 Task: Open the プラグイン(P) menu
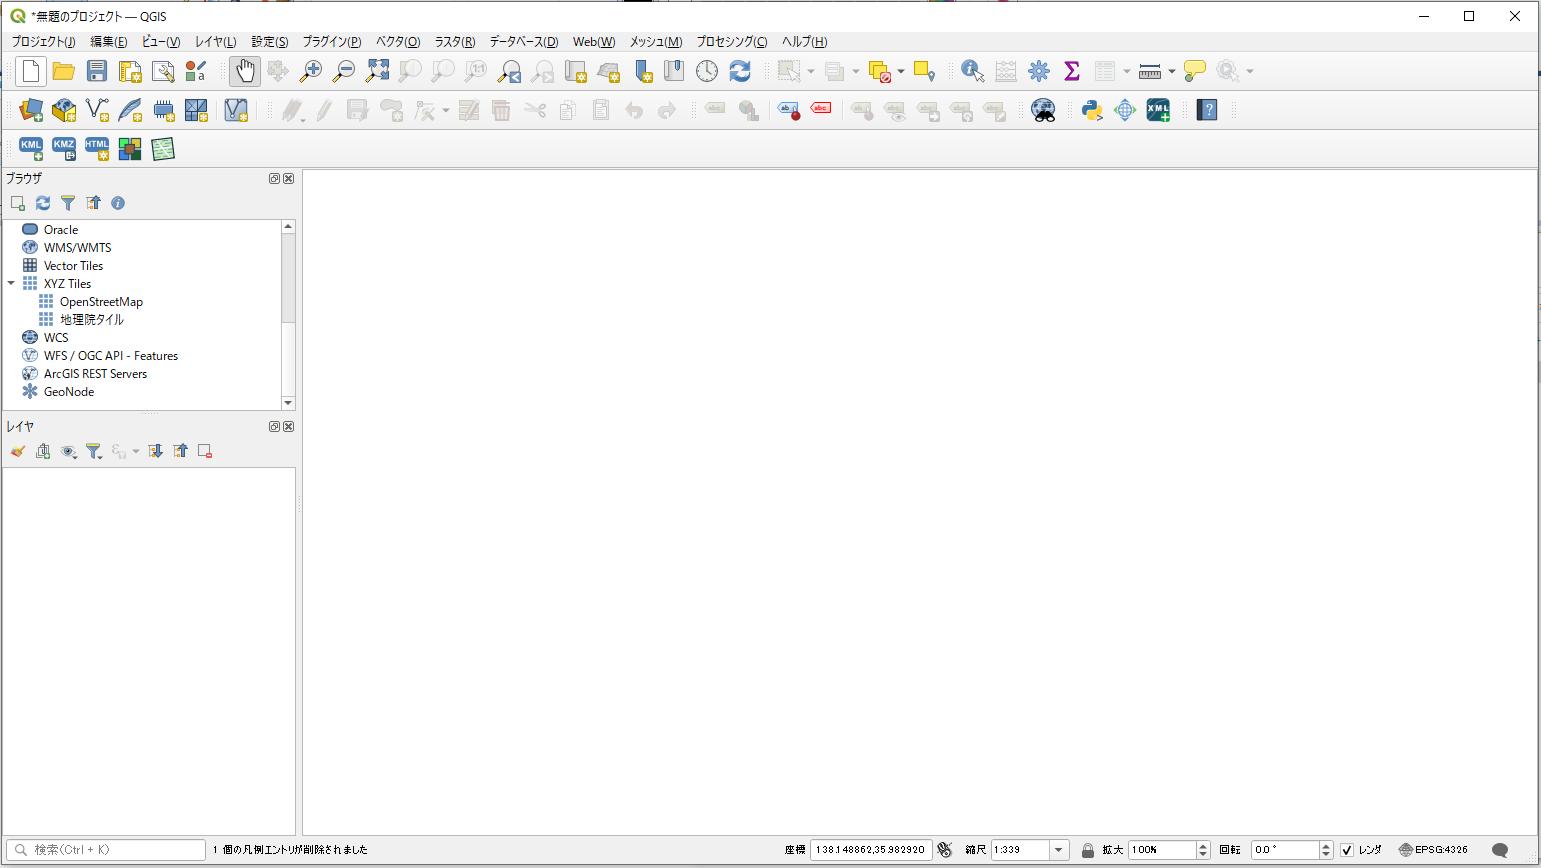tap(331, 42)
